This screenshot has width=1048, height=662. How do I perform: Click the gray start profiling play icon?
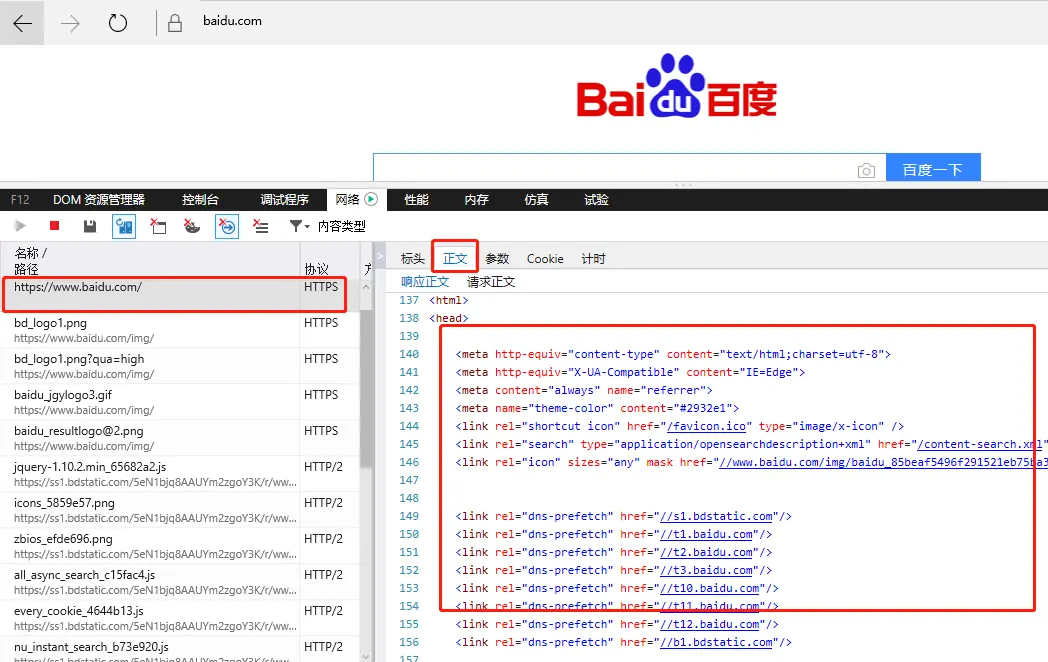point(20,226)
